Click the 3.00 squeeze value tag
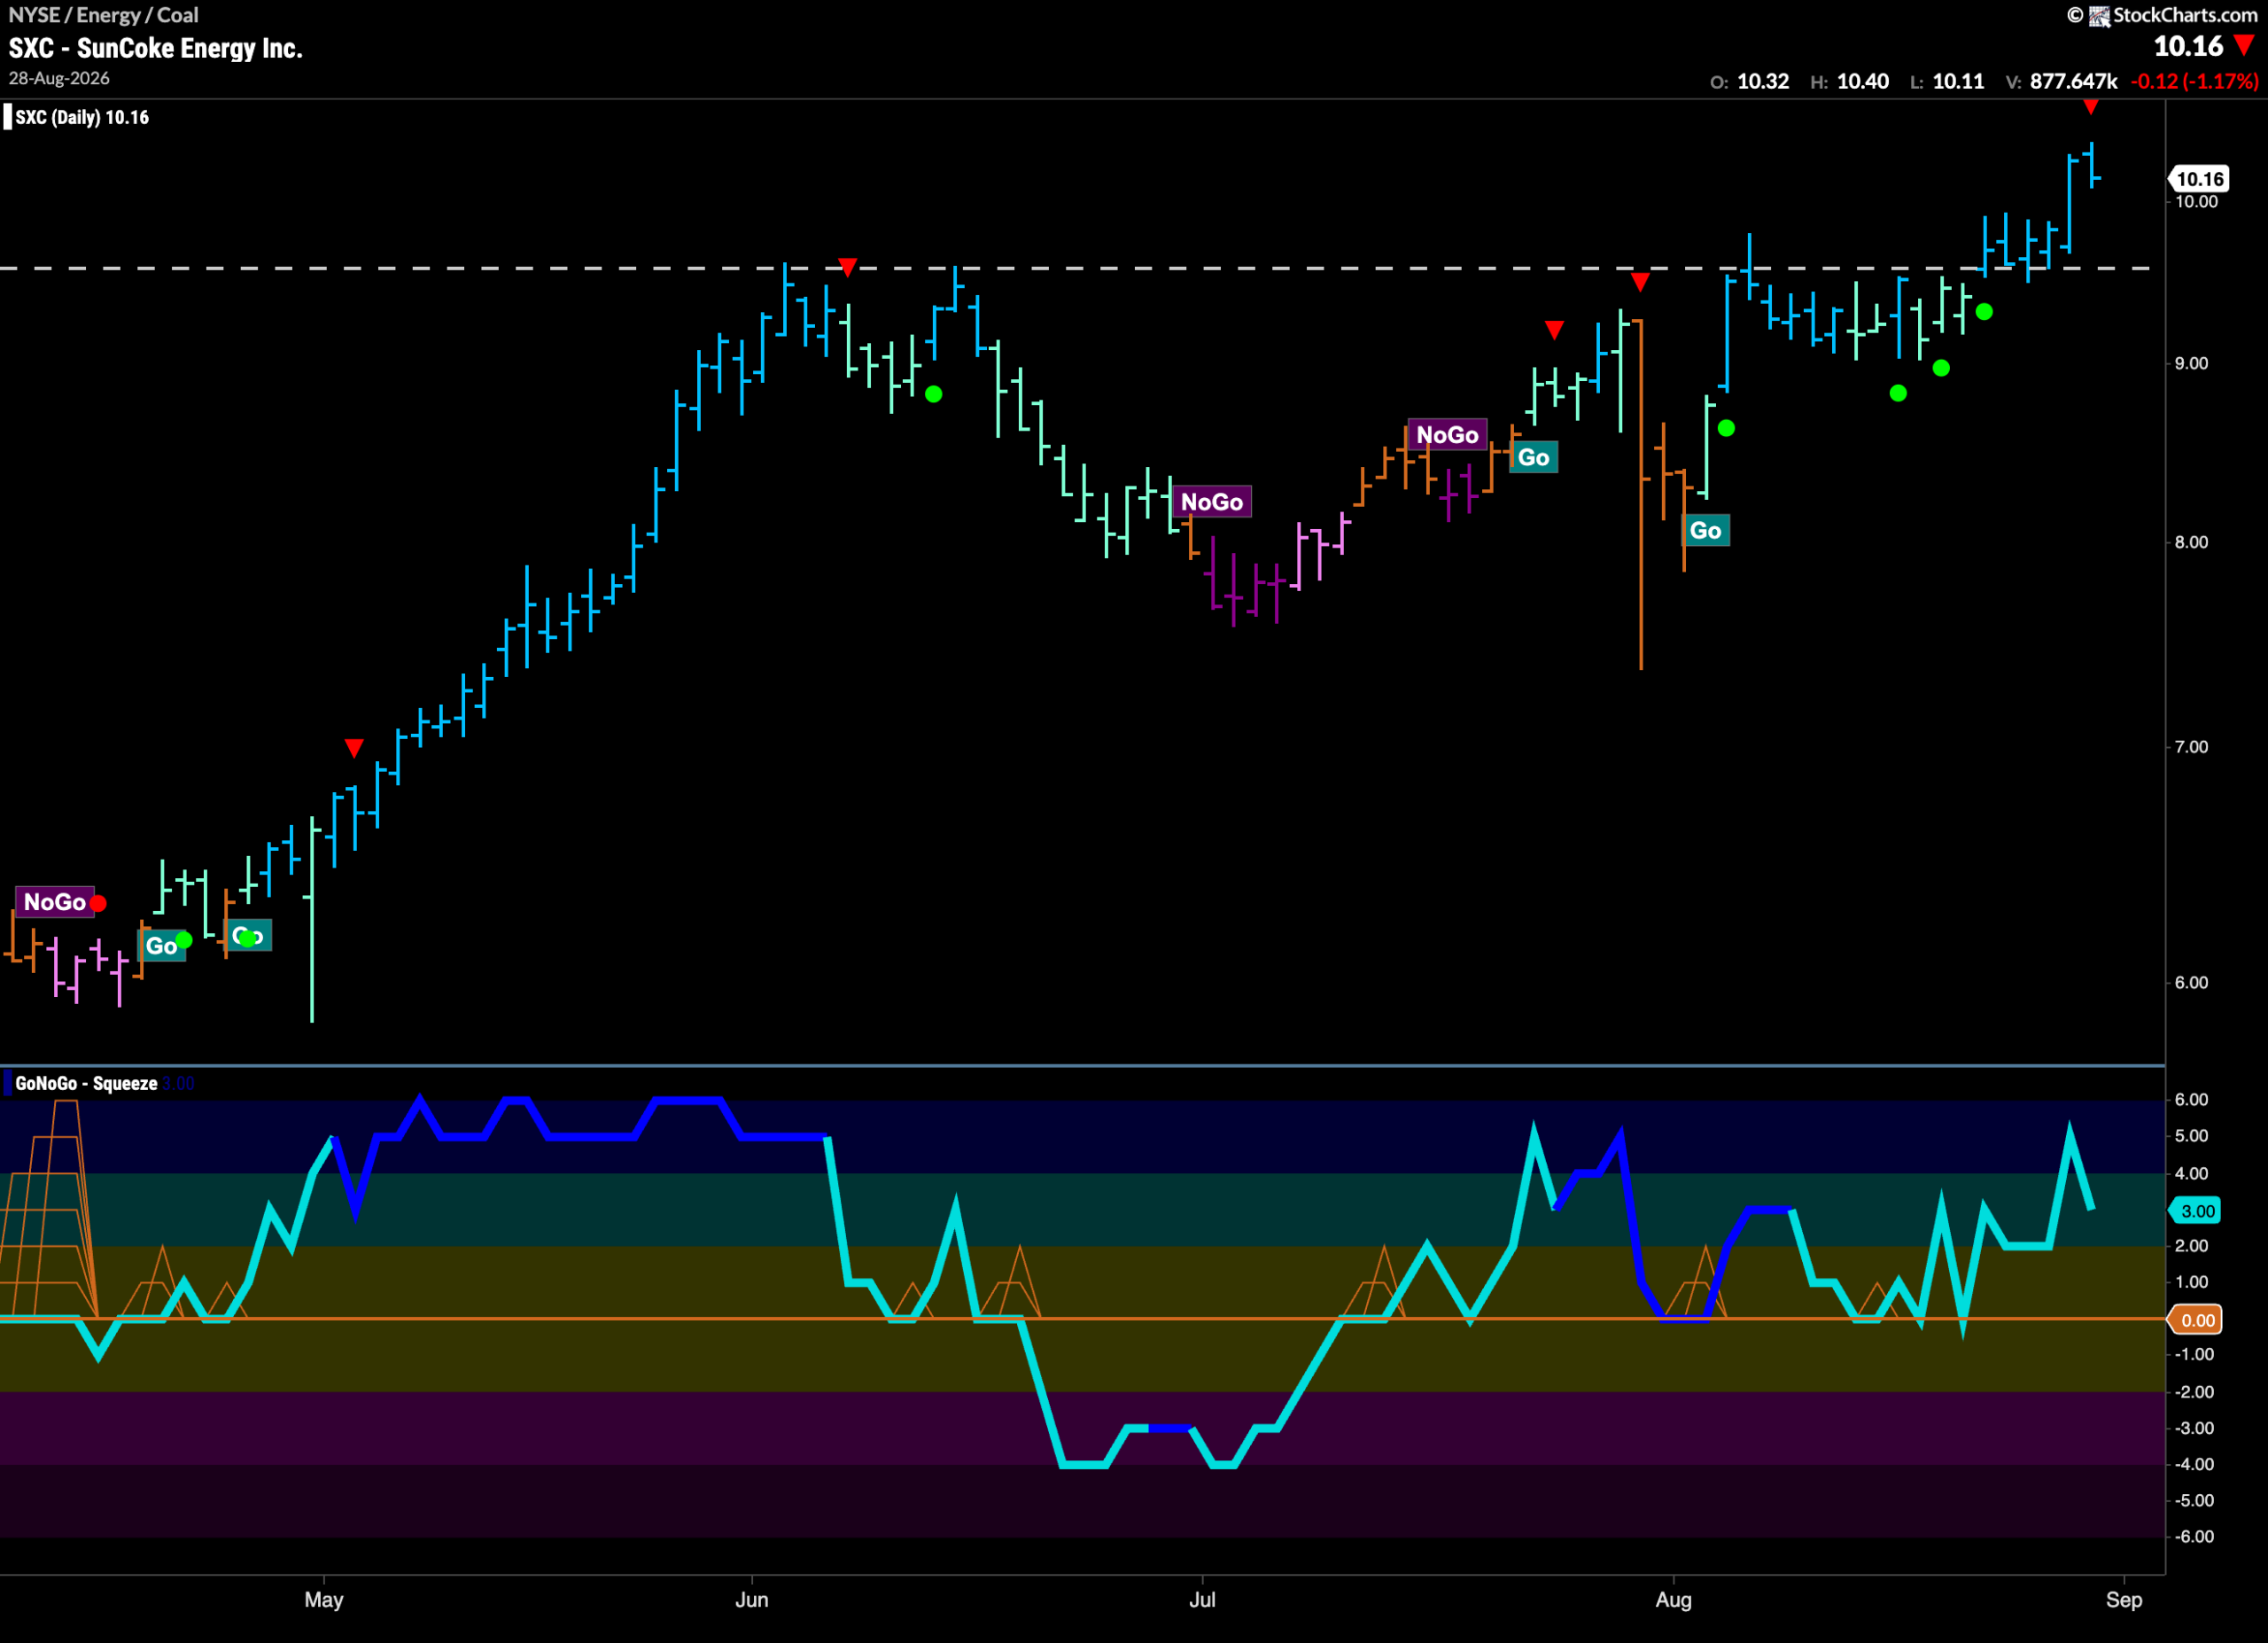The width and height of the screenshot is (2268, 1643). pyautogui.click(x=2196, y=1211)
